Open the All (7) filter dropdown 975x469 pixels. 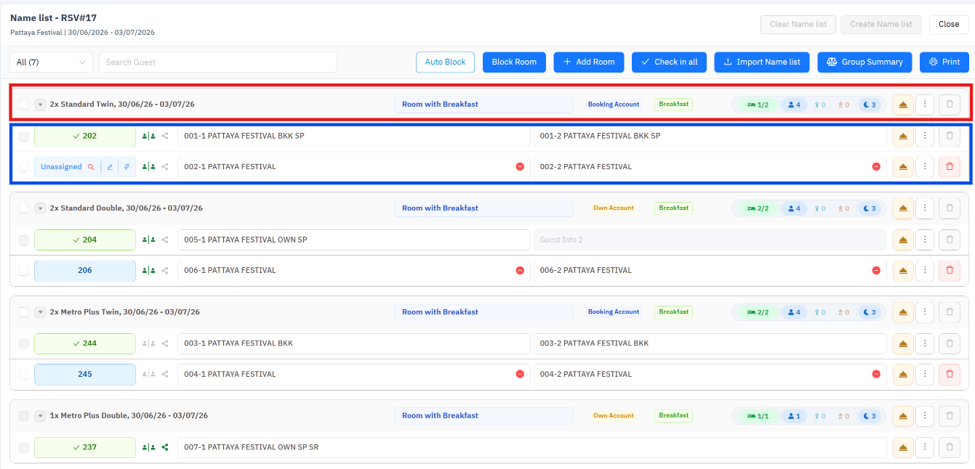[51, 62]
